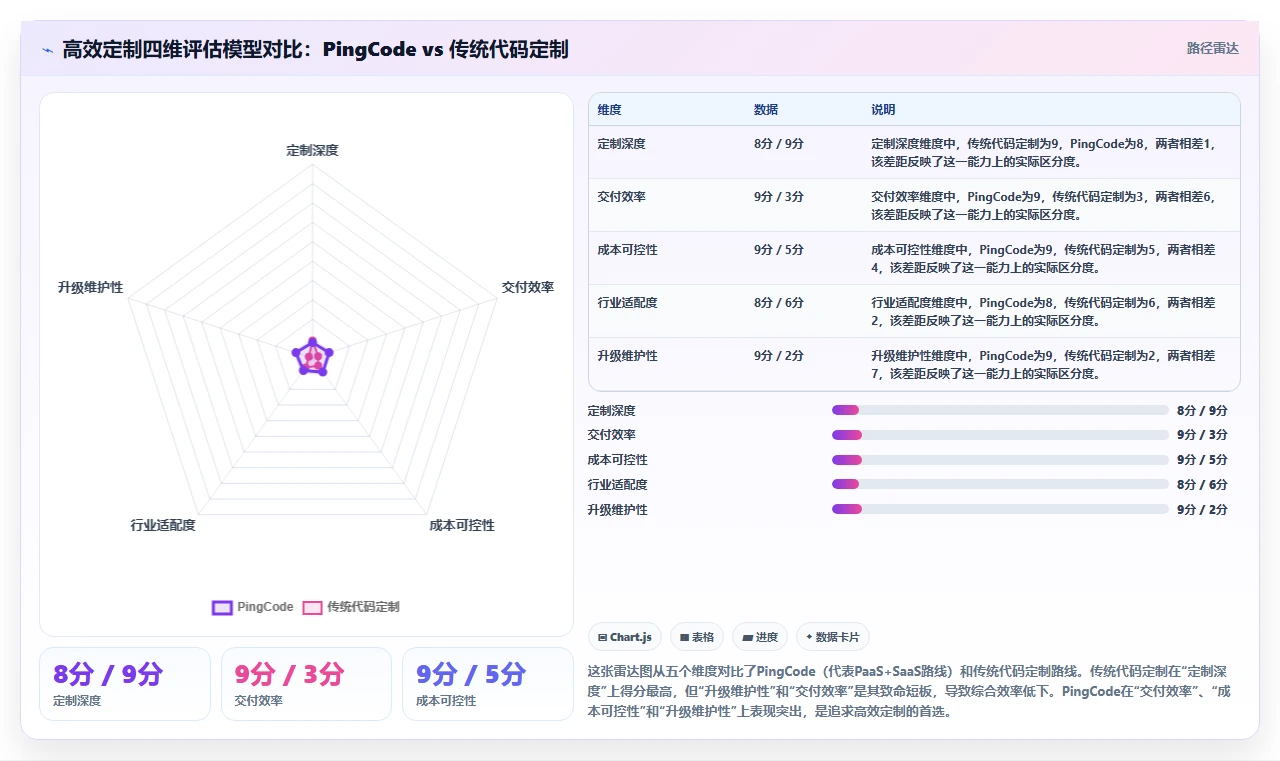
Task: Click the 定制深度 progress bar
Action: (1000, 410)
